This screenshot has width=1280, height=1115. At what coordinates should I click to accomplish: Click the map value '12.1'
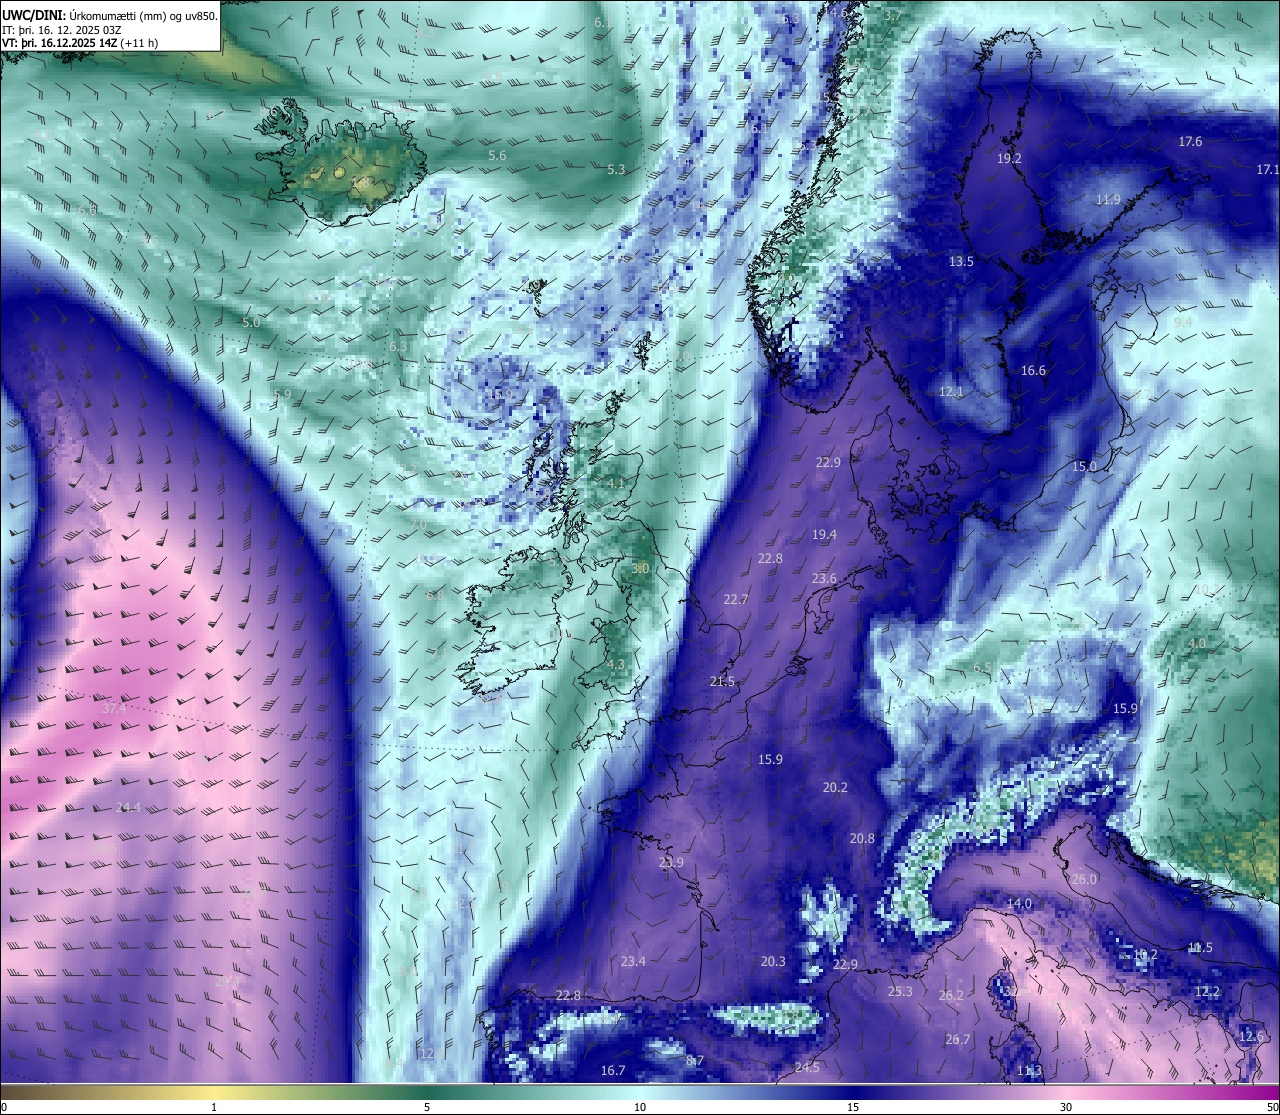point(951,391)
